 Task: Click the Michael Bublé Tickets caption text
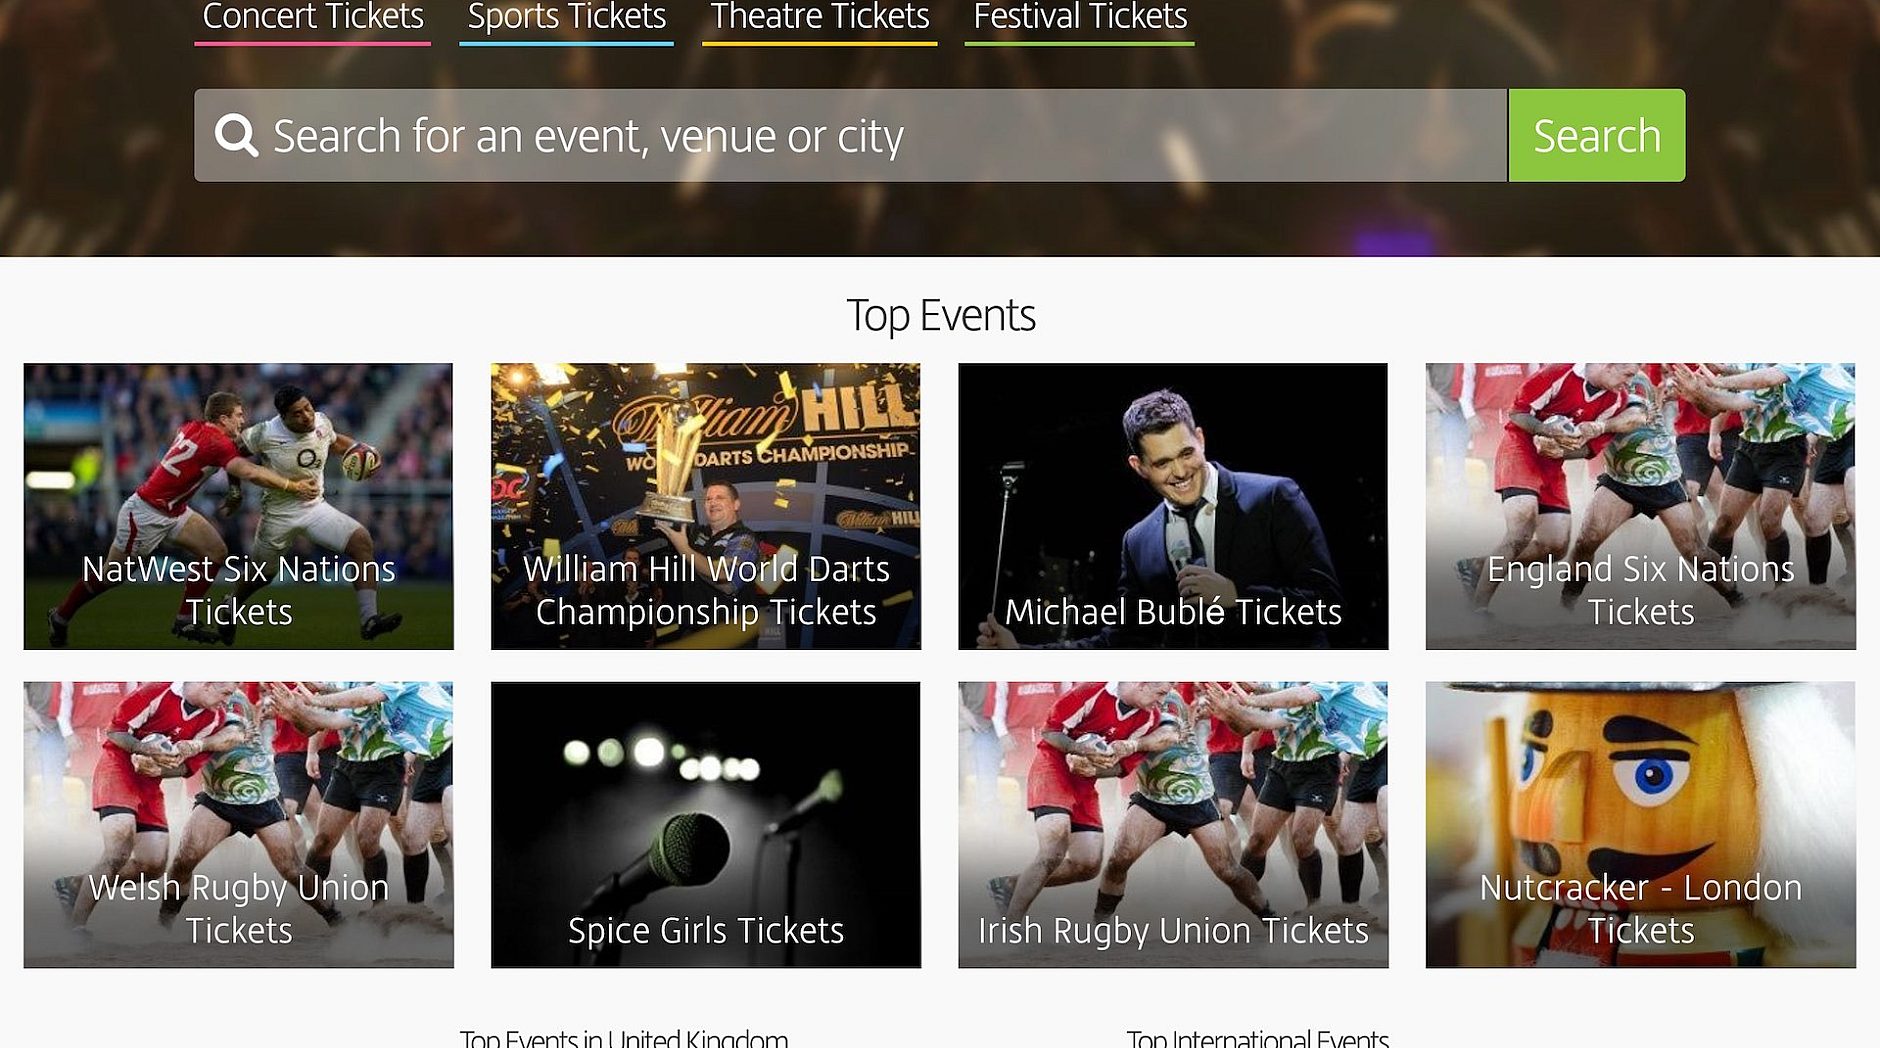tap(1173, 612)
